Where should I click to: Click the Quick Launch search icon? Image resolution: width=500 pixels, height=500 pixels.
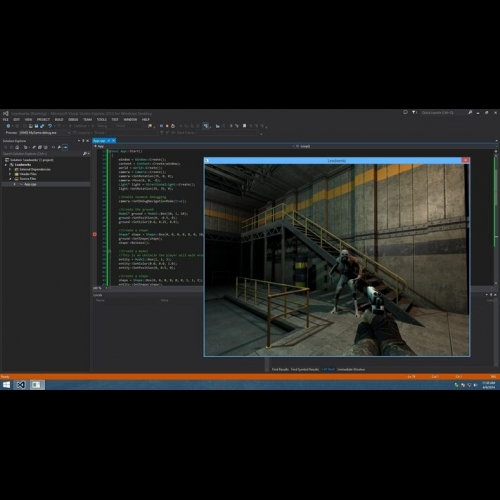pos(470,112)
